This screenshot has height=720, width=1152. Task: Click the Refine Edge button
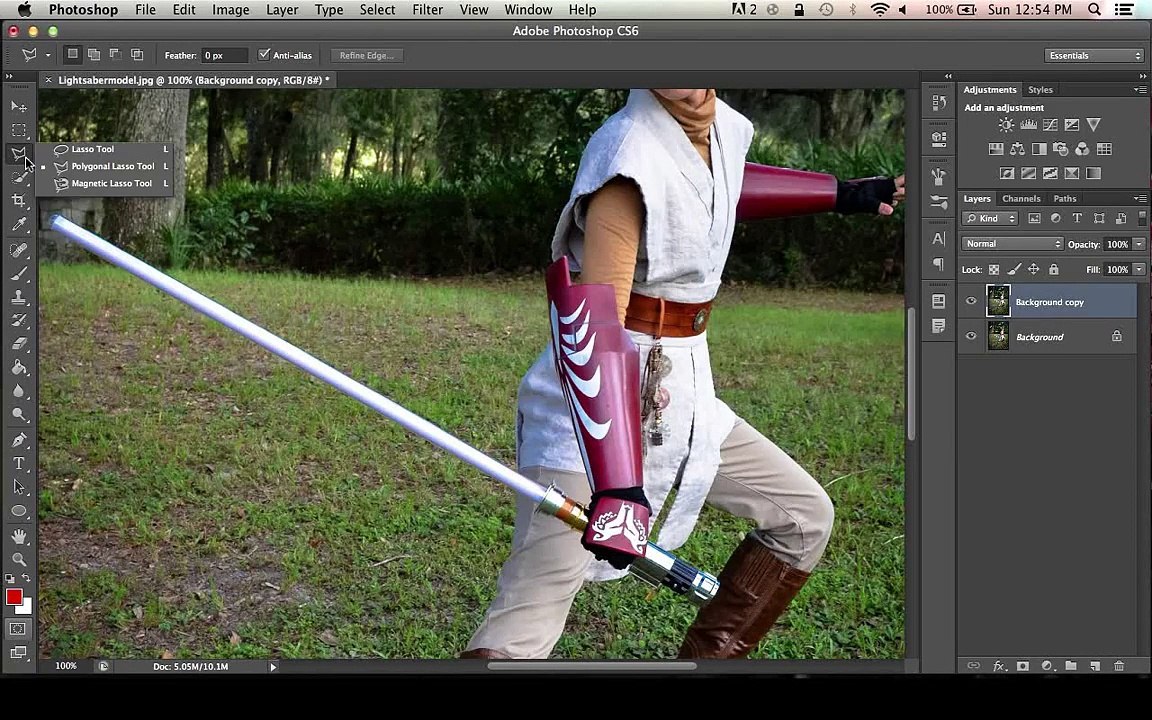[x=367, y=55]
